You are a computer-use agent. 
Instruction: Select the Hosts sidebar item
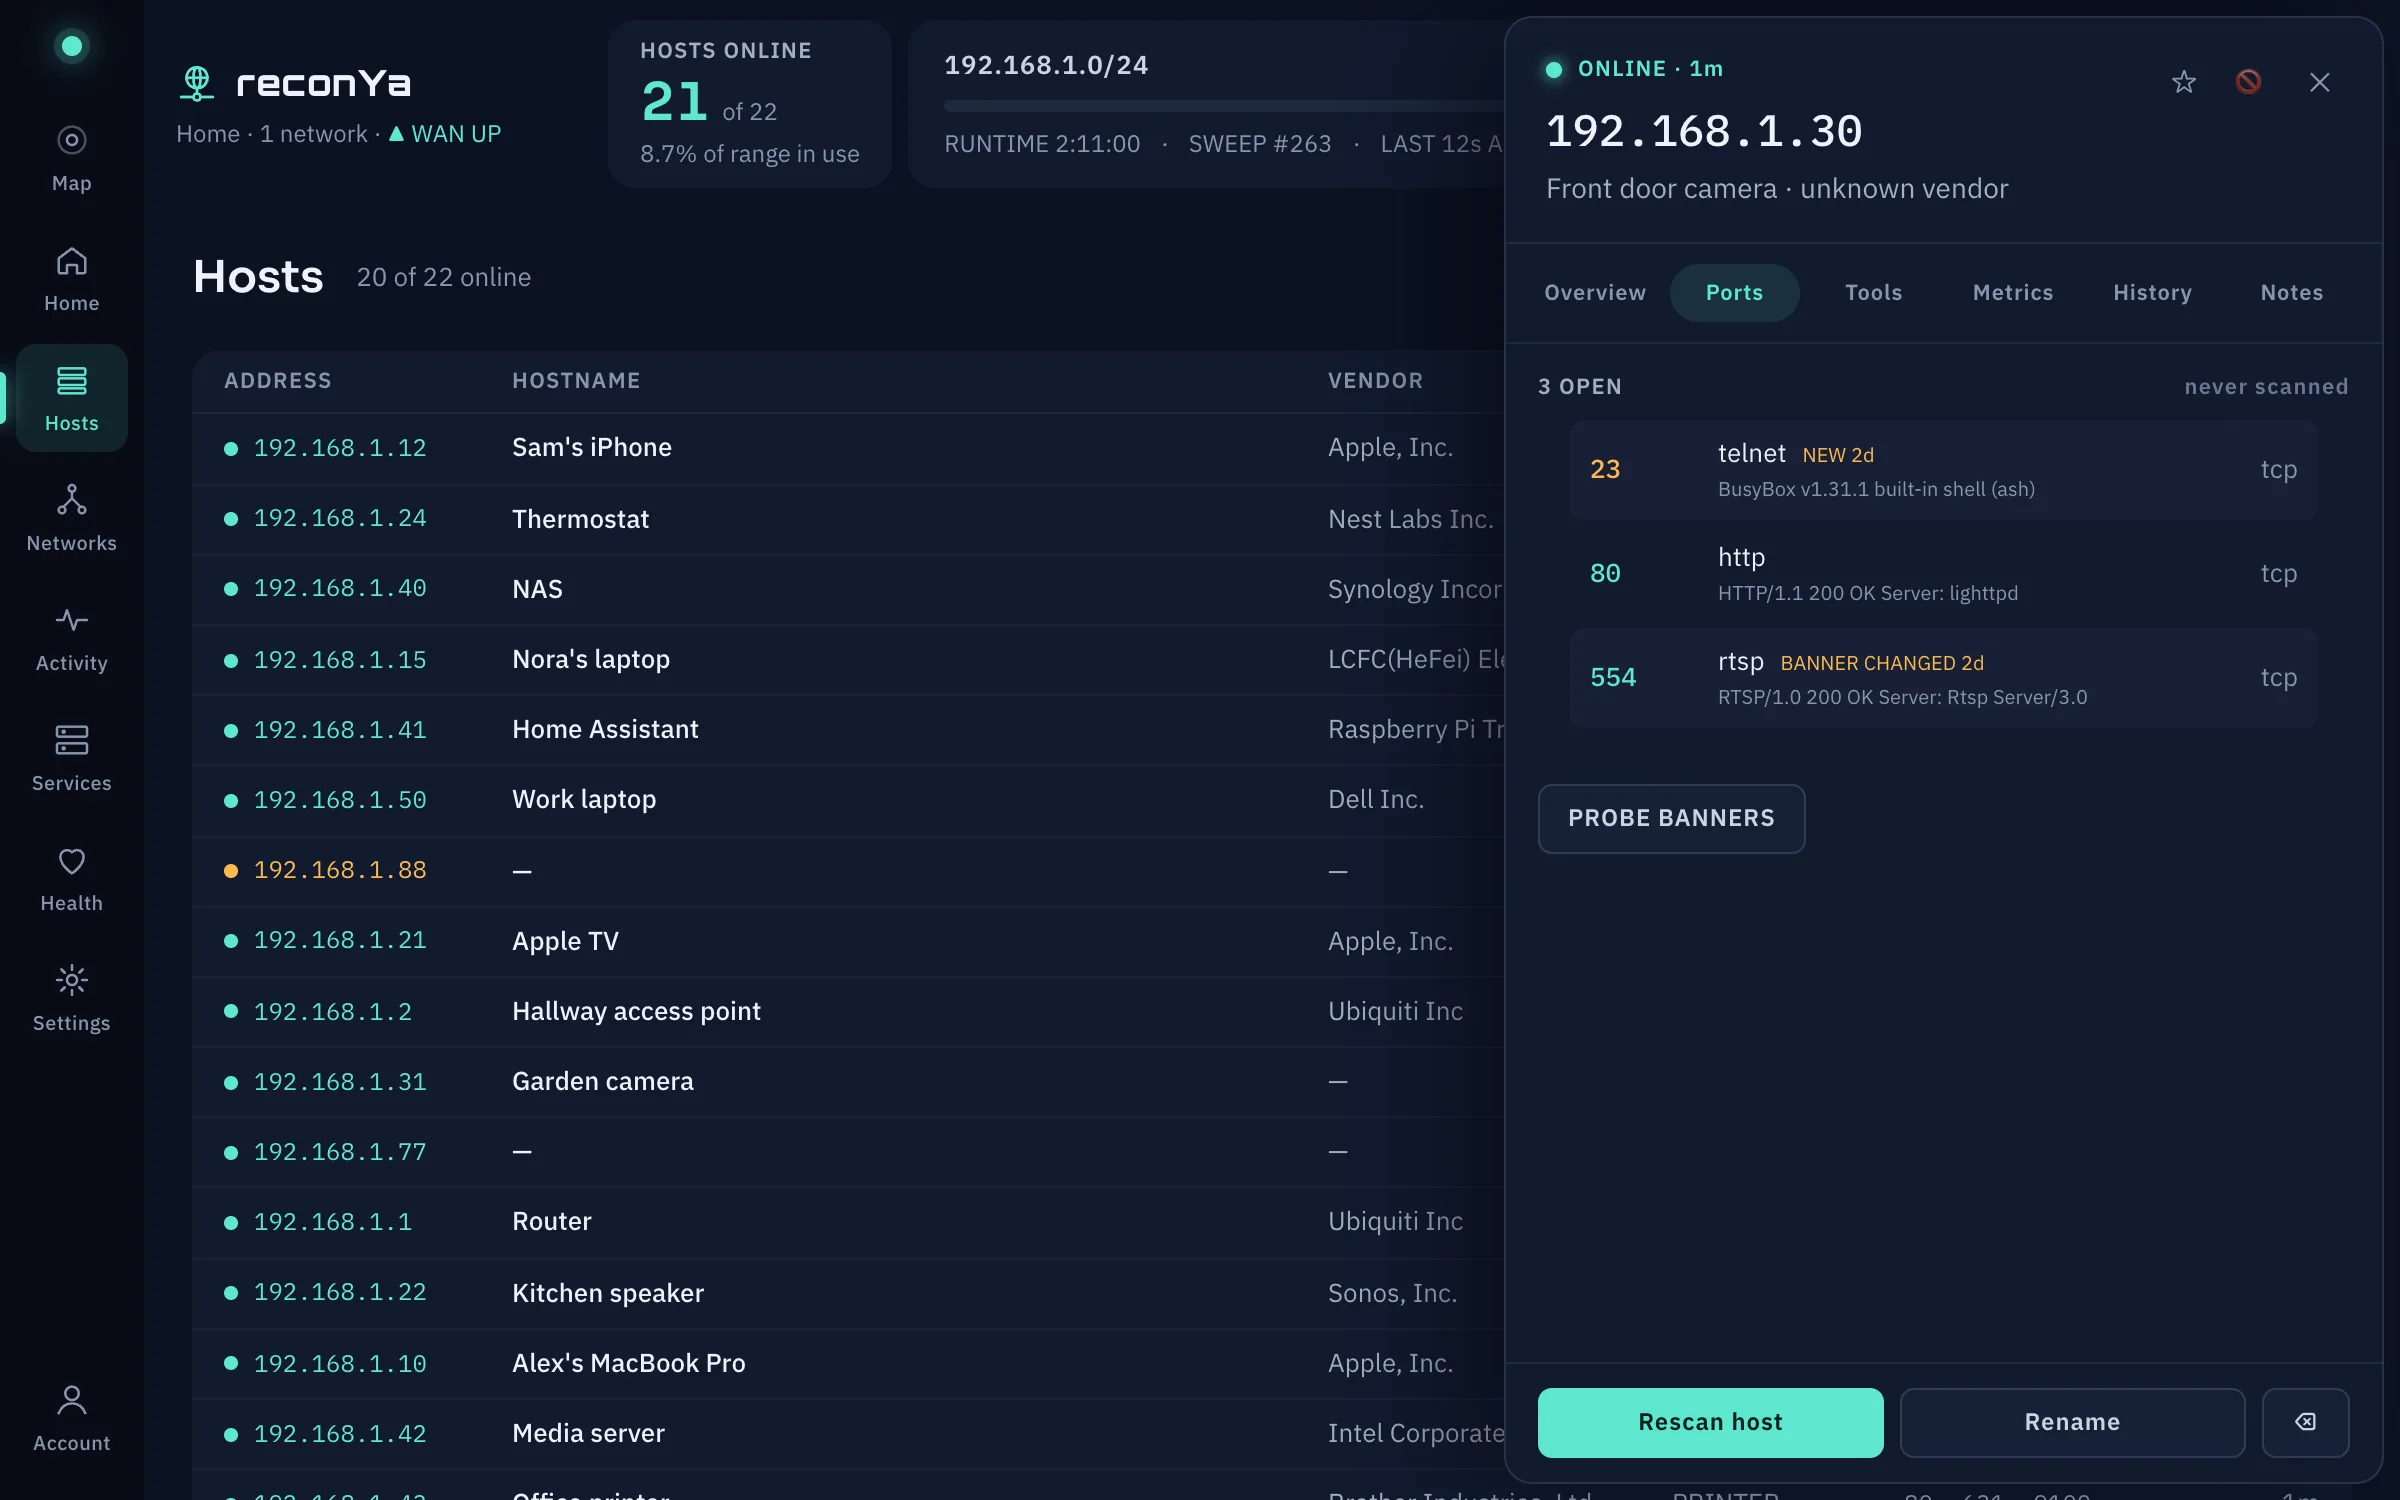[x=71, y=398]
